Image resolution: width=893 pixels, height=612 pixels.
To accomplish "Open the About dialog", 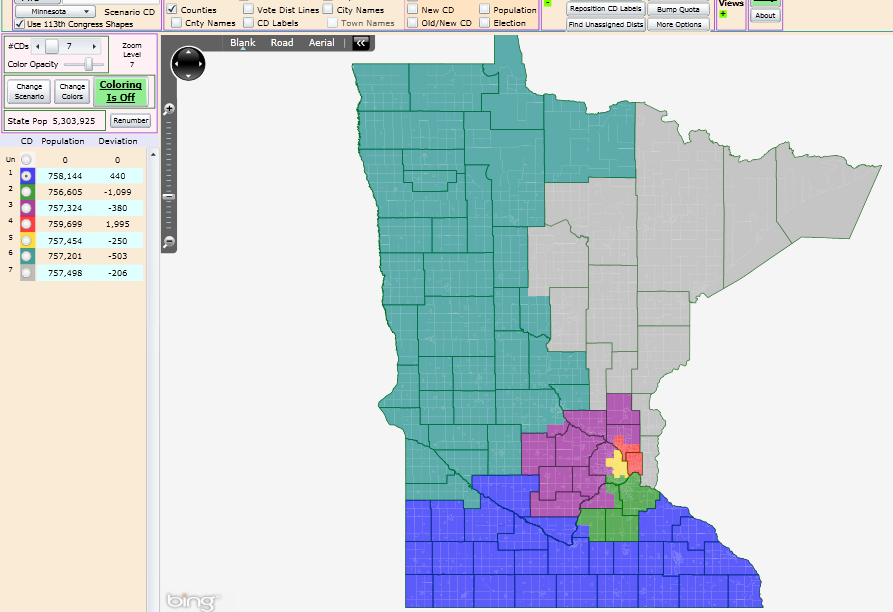I will click(765, 15).
